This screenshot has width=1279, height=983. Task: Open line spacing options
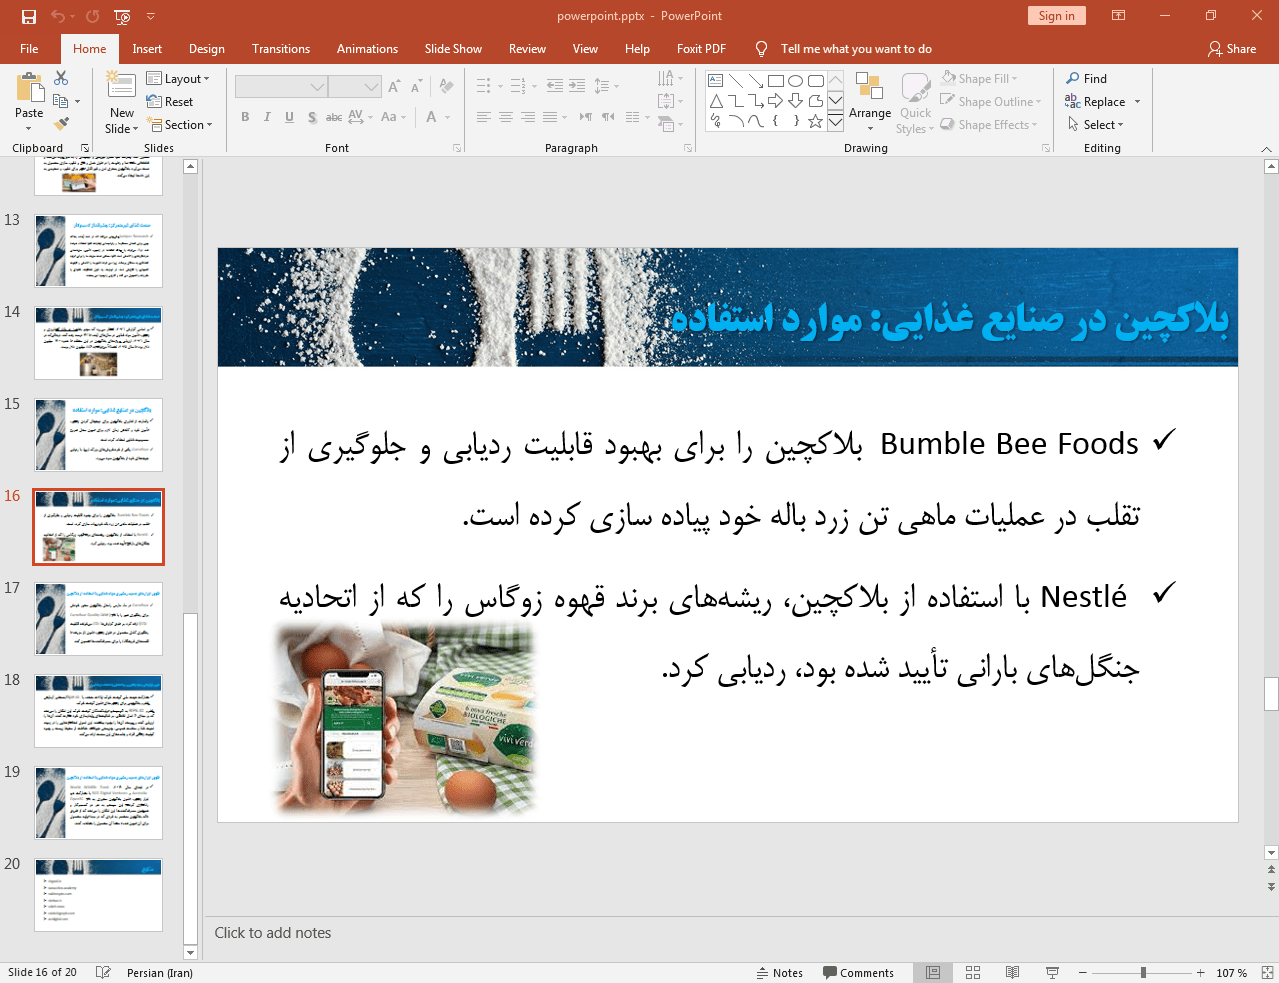(606, 86)
